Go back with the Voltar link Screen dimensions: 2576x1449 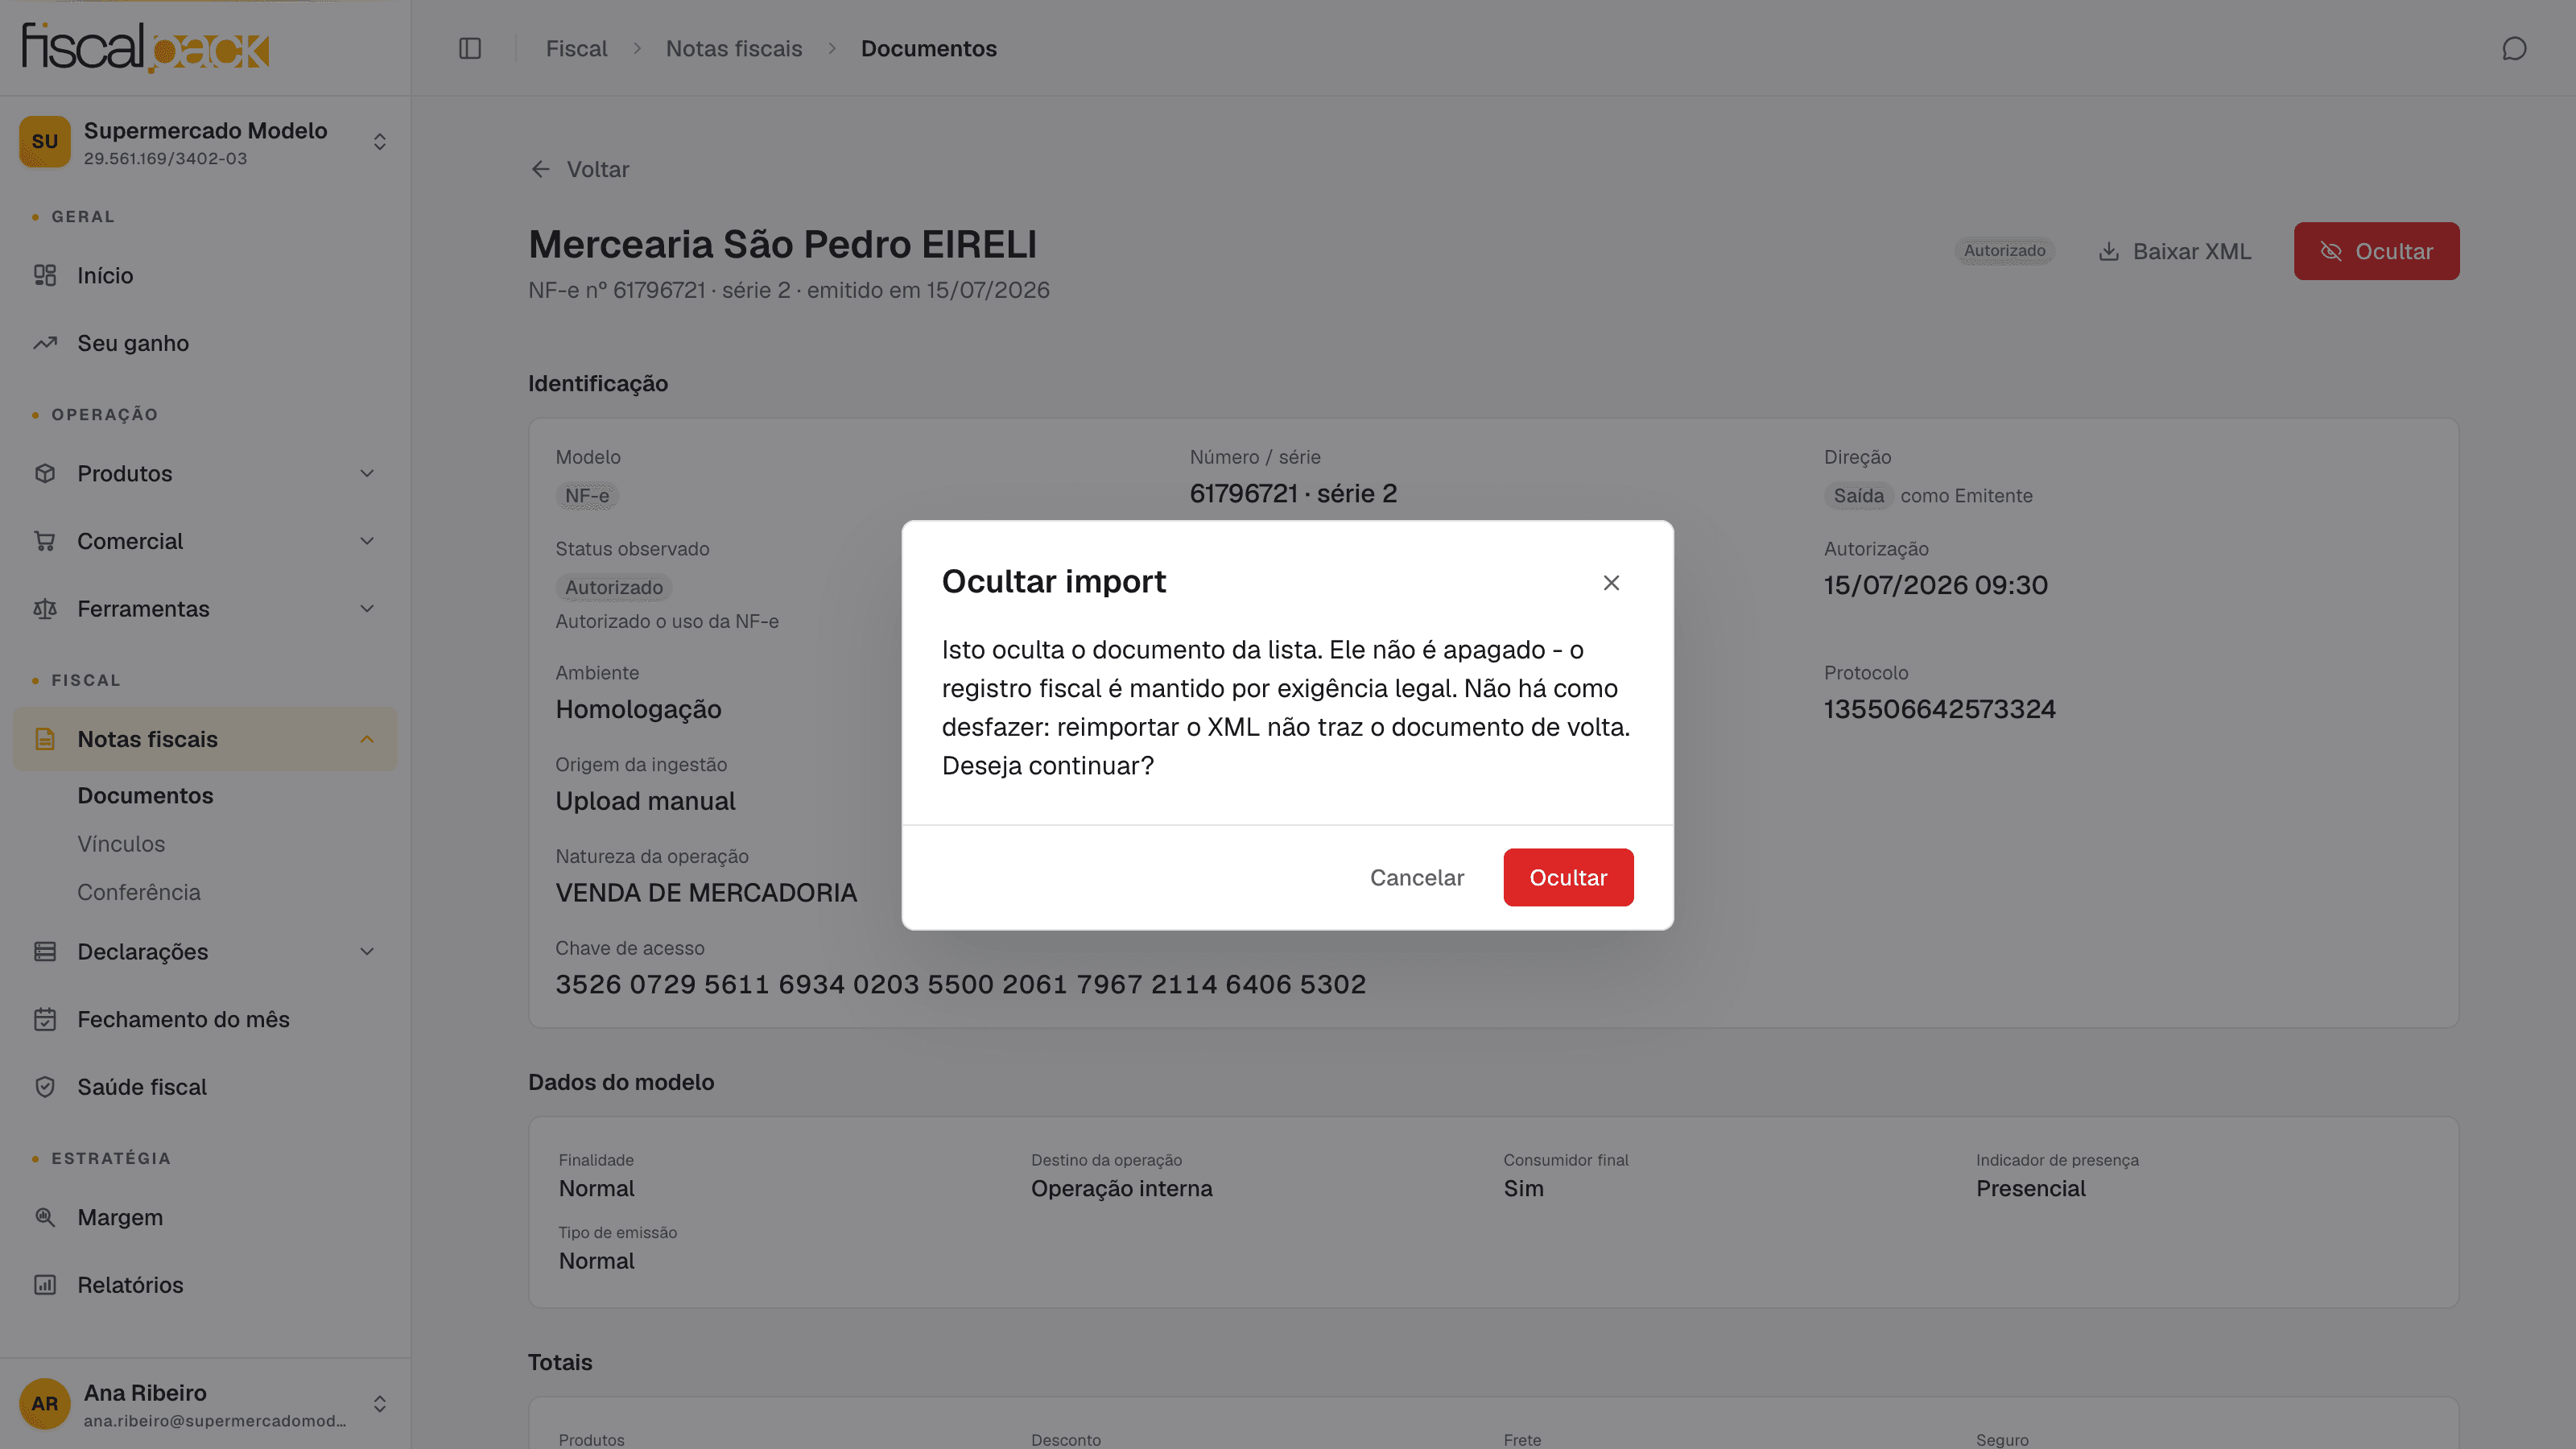tap(580, 169)
